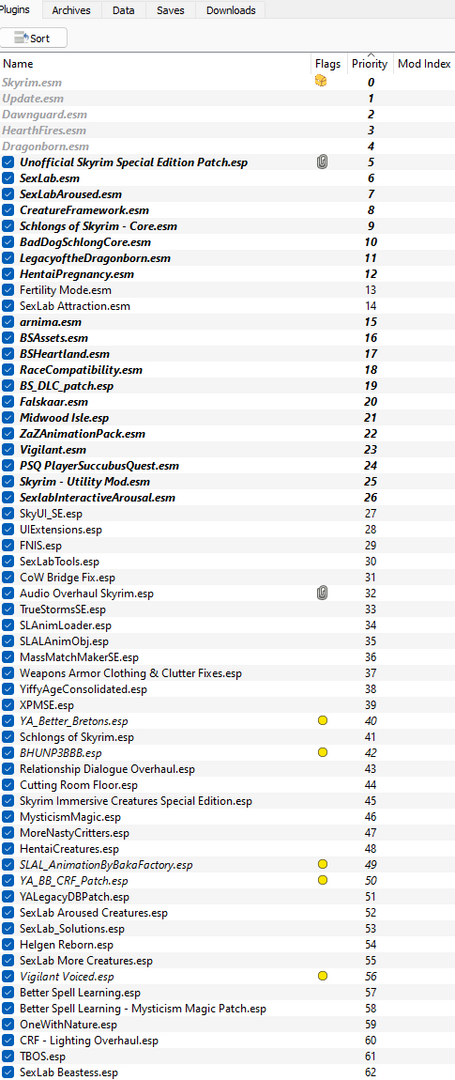Select the Fertility Mode.esm row

coord(227,290)
